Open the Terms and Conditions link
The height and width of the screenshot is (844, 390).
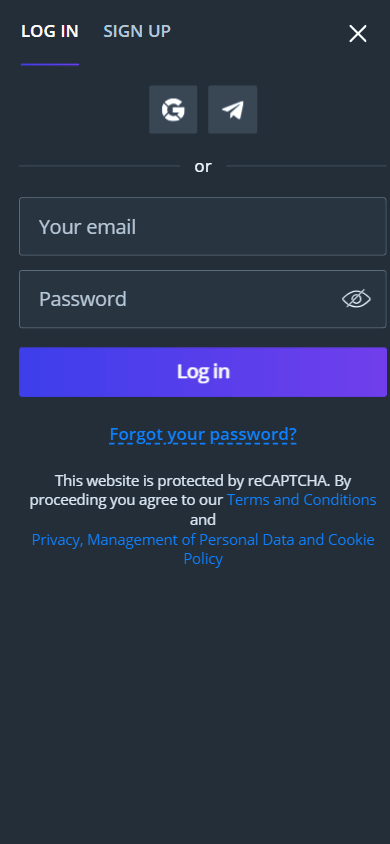(301, 500)
